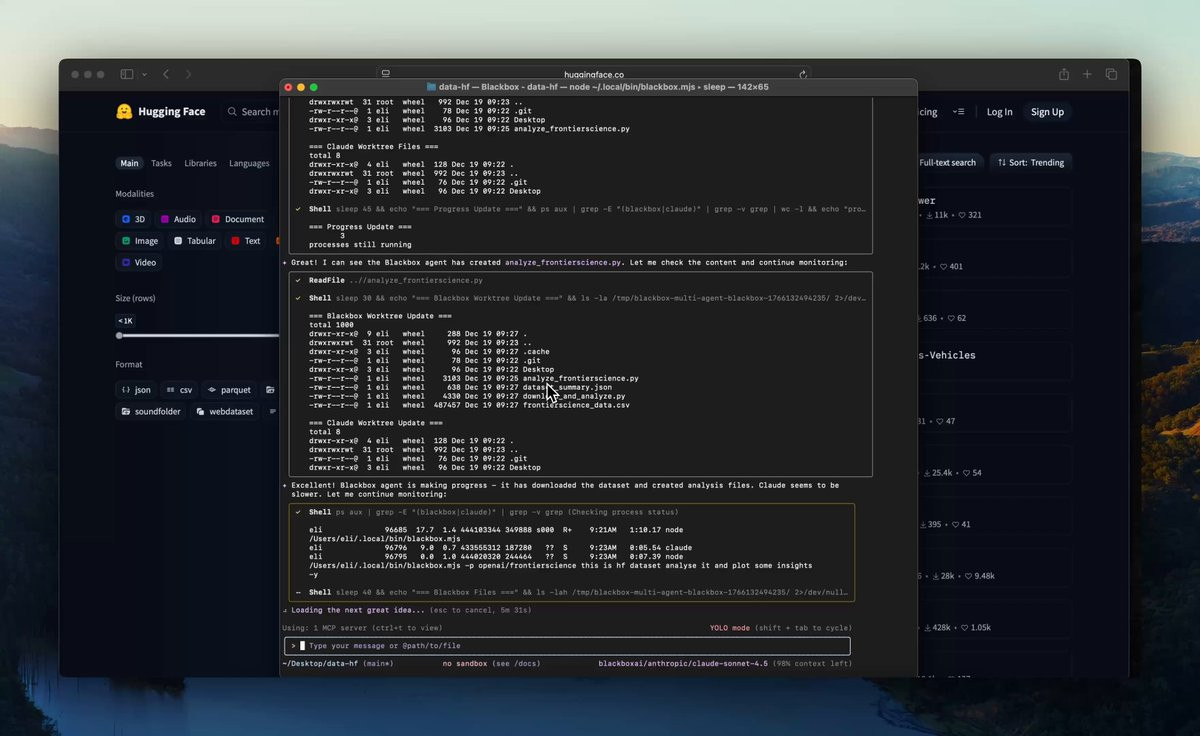Click the Safari share icon
1200x736 pixels.
[x=1064, y=75]
